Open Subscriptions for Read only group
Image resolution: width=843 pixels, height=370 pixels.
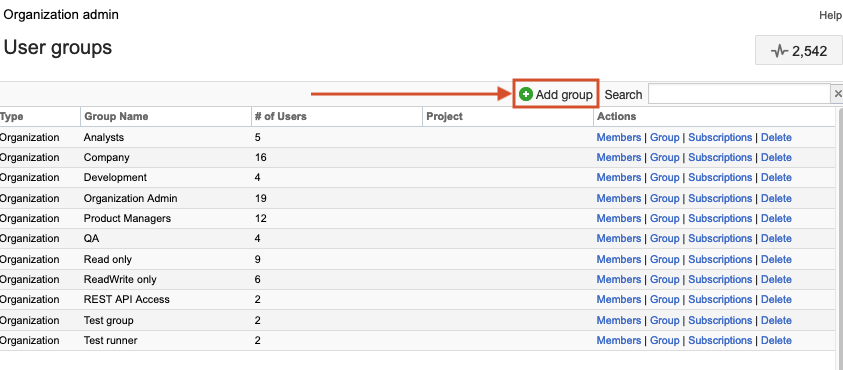[720, 259]
